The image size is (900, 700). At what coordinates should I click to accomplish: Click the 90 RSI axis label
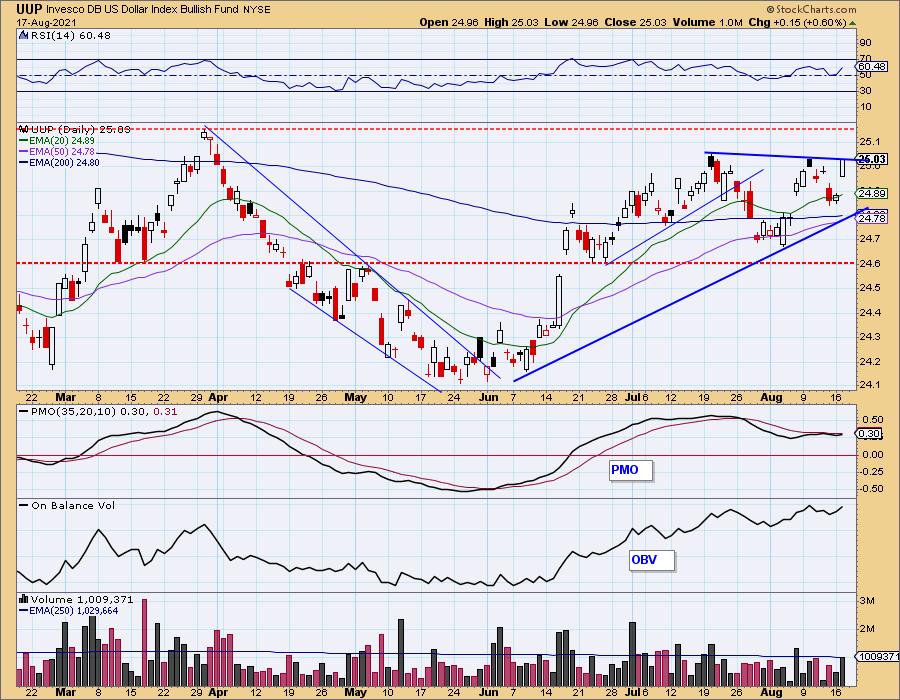(866, 42)
